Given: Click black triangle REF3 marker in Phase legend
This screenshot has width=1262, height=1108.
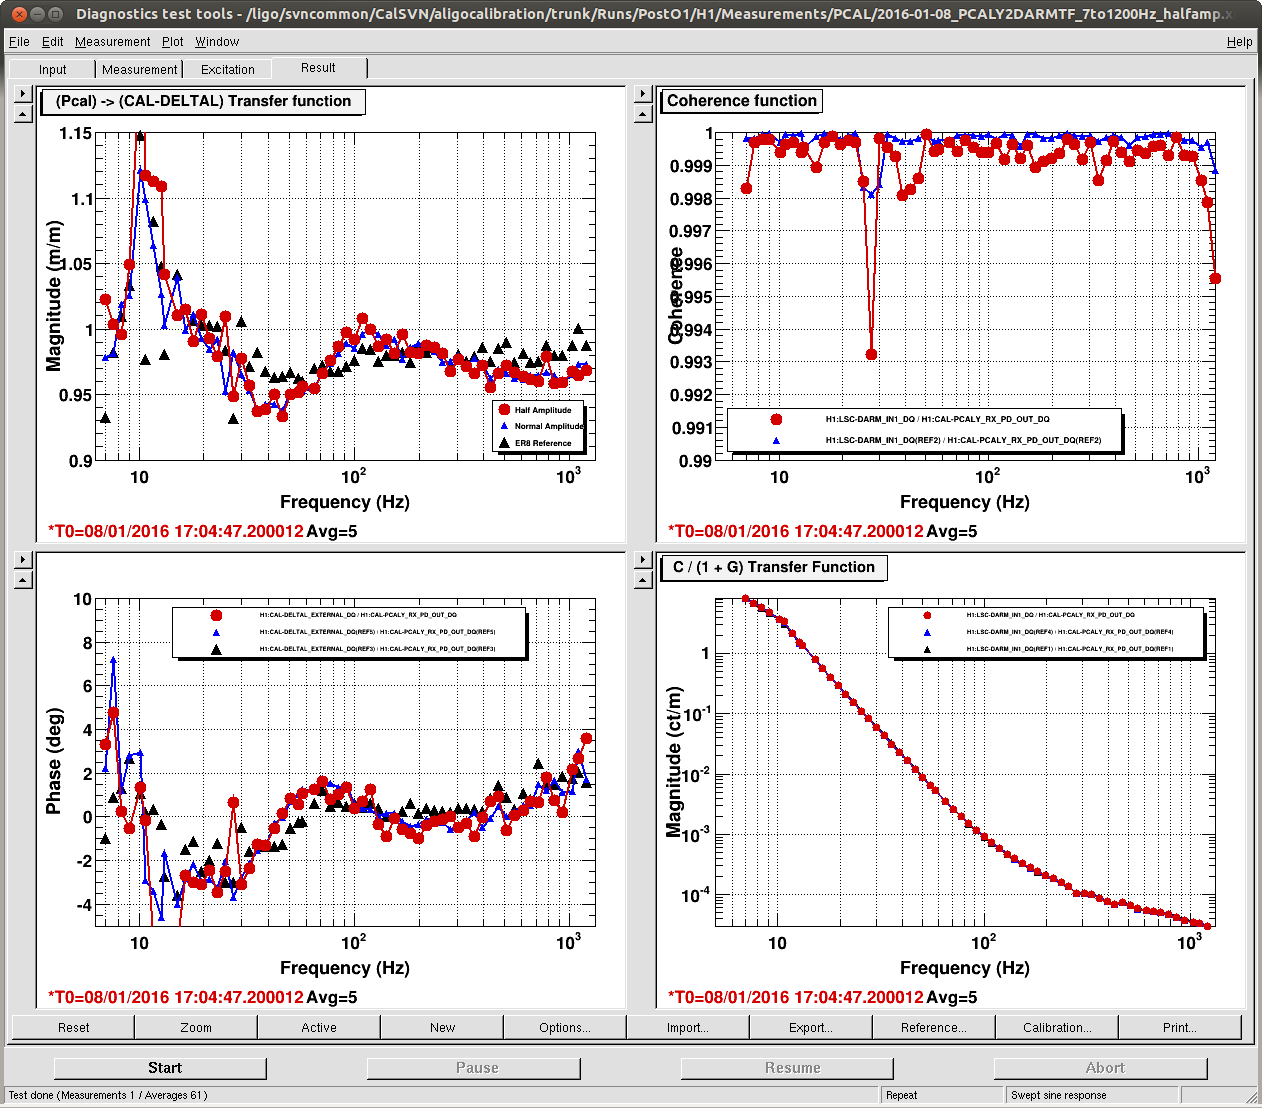Looking at the screenshot, I should pyautogui.click(x=216, y=649).
